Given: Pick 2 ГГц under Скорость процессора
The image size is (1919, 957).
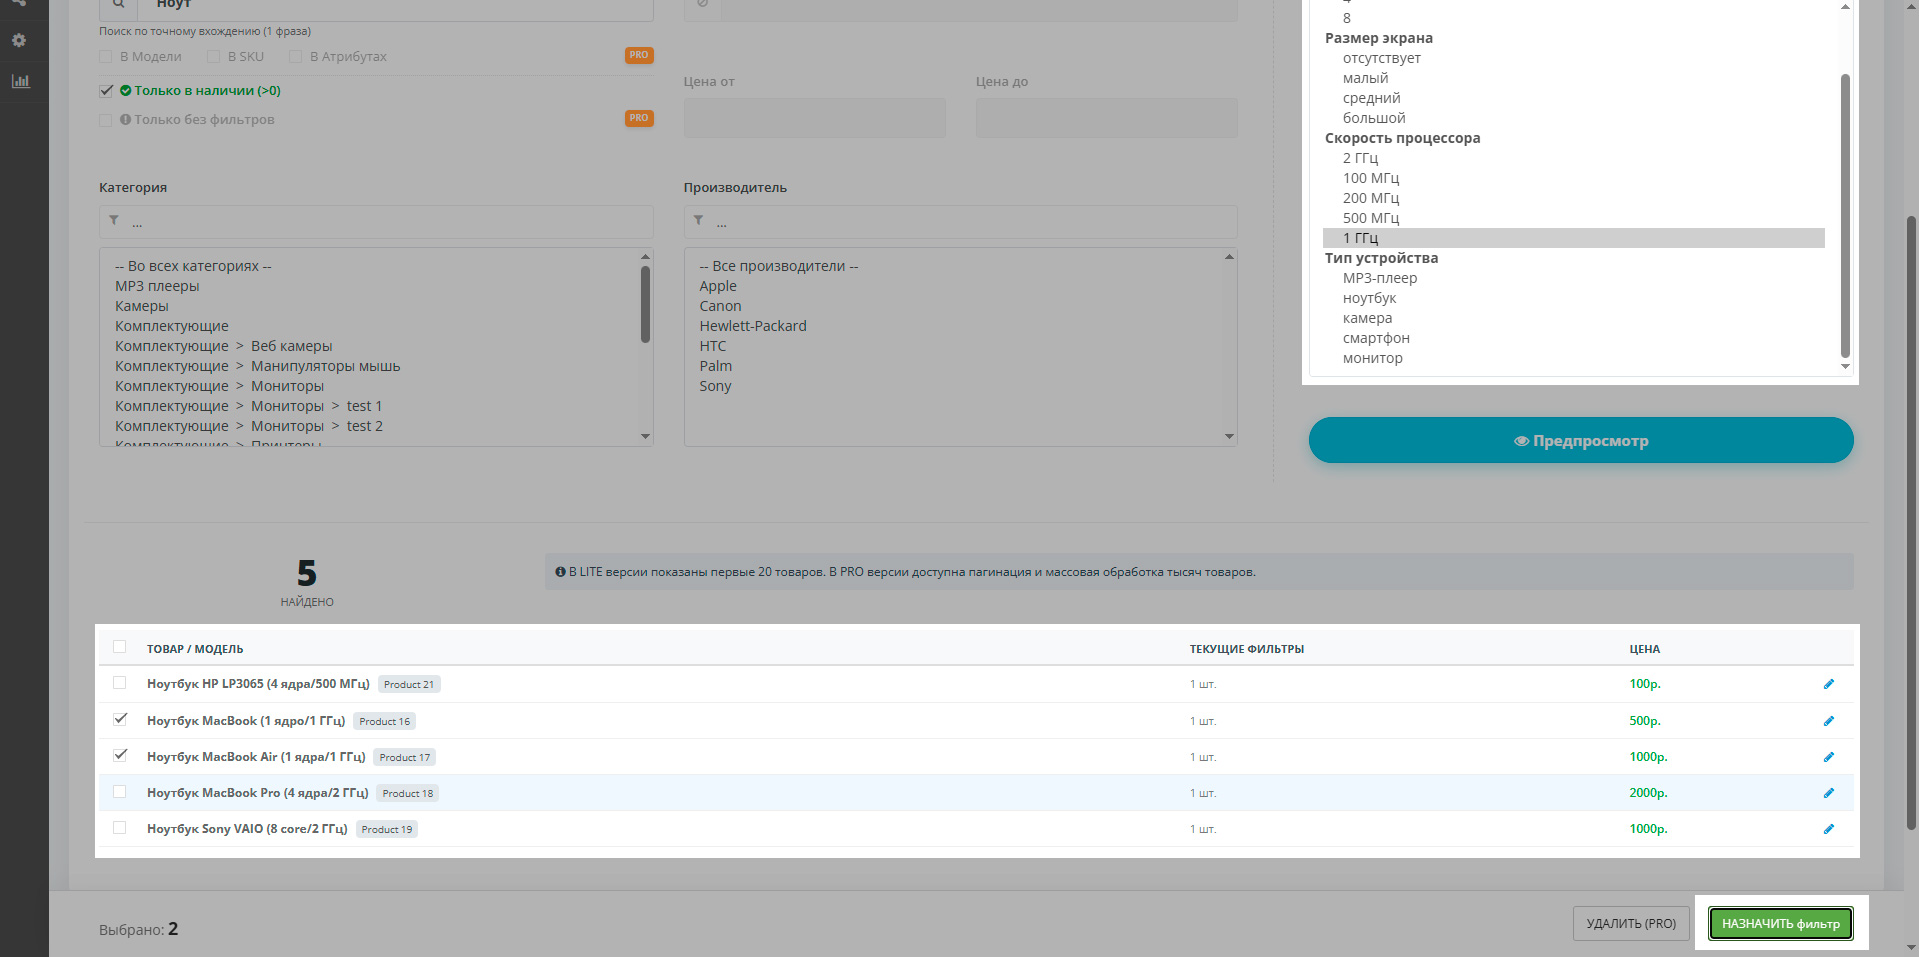Looking at the screenshot, I should point(1360,158).
